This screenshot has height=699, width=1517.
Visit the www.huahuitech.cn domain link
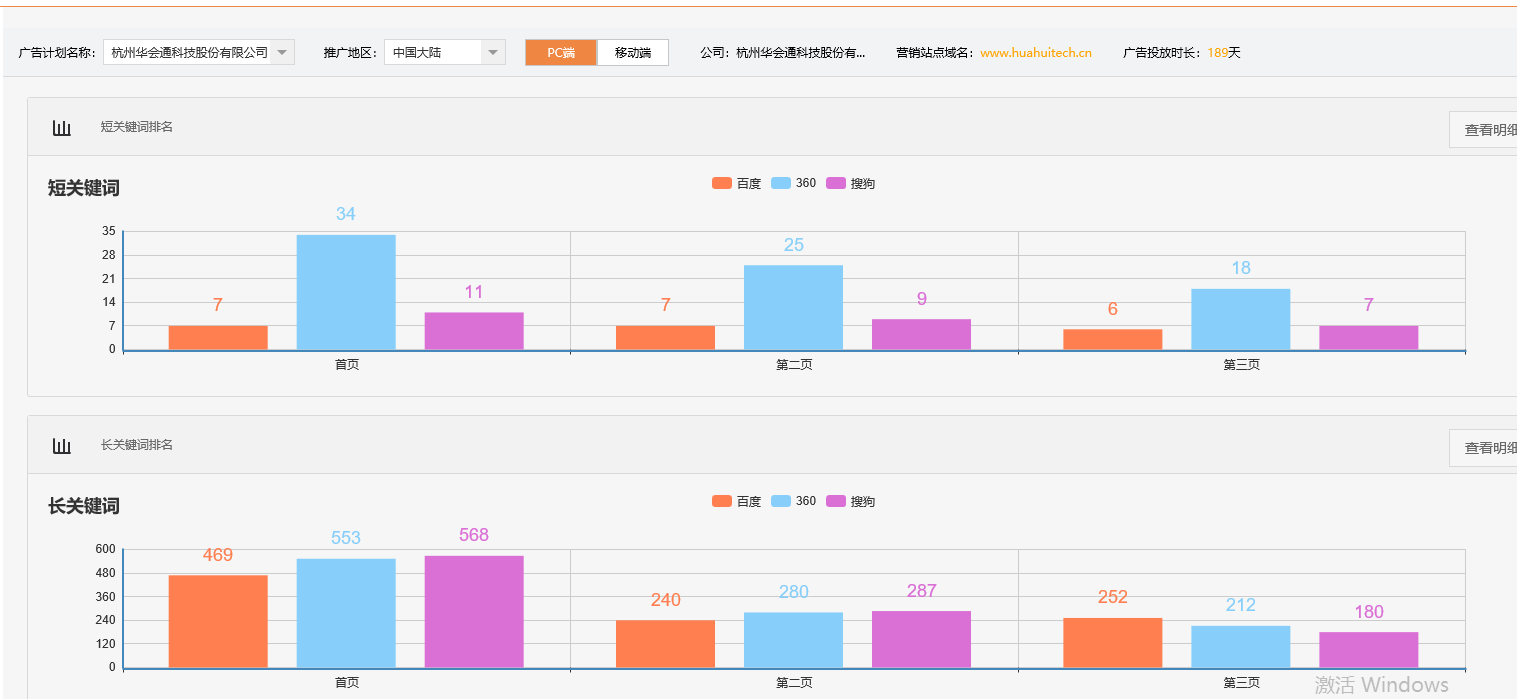tap(1035, 53)
